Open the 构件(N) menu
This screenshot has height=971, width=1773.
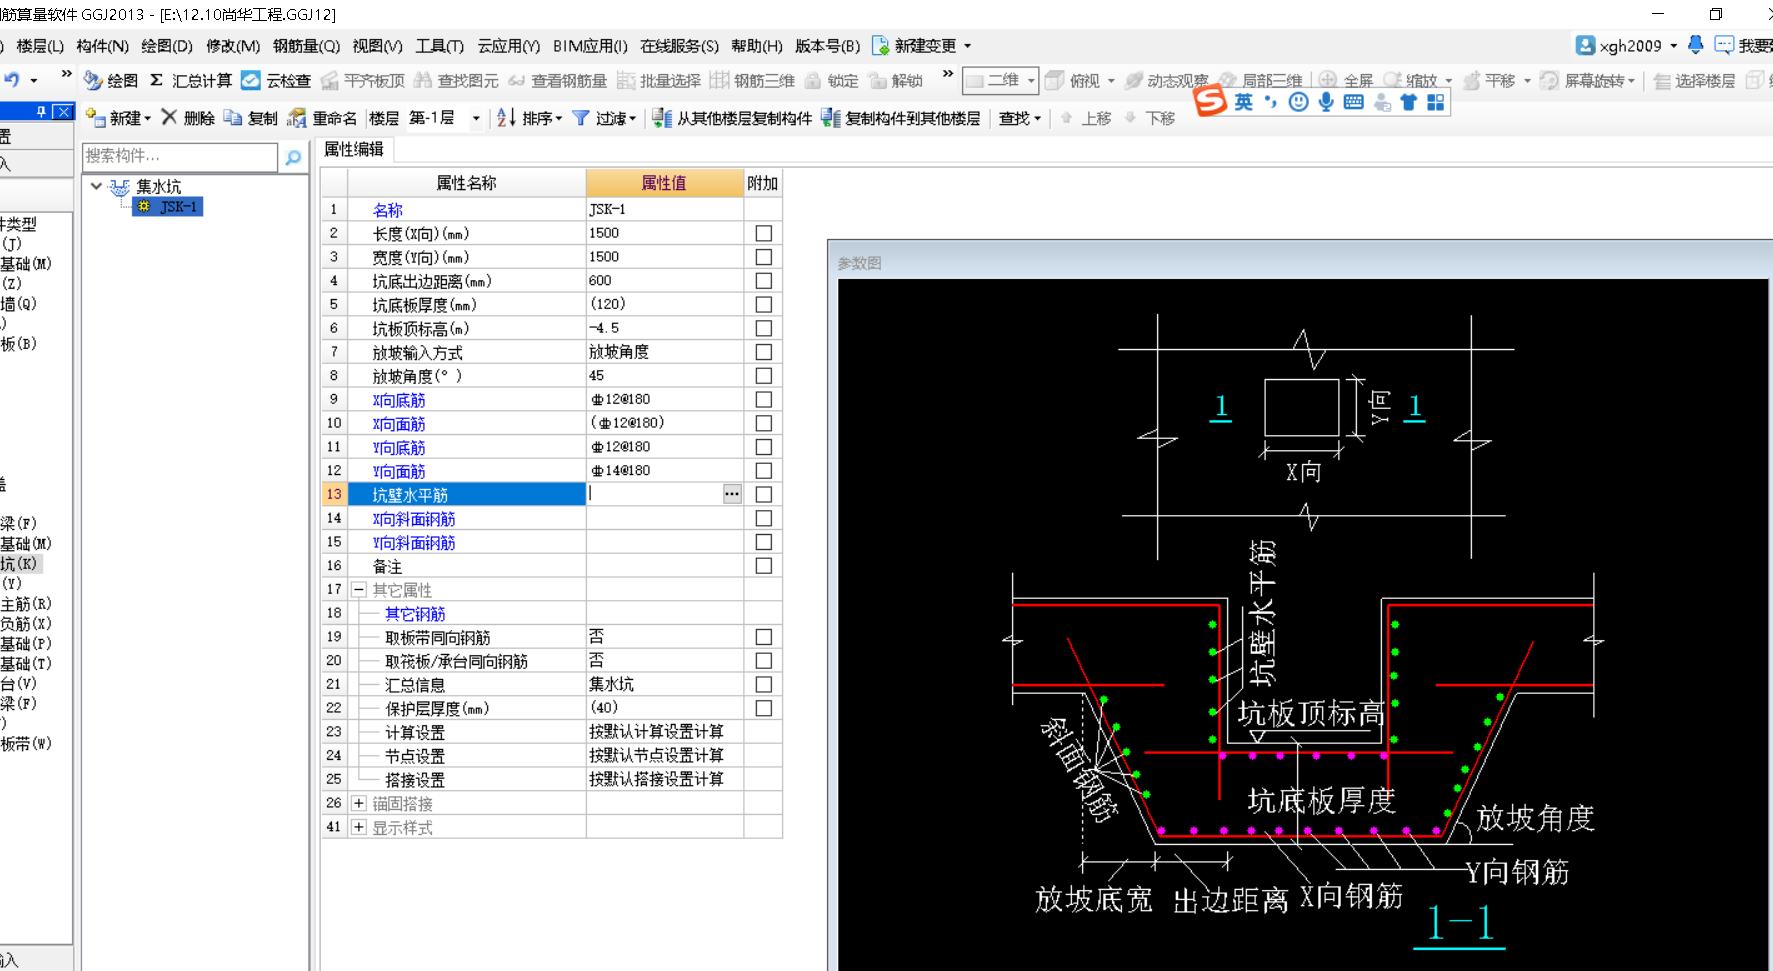(102, 46)
